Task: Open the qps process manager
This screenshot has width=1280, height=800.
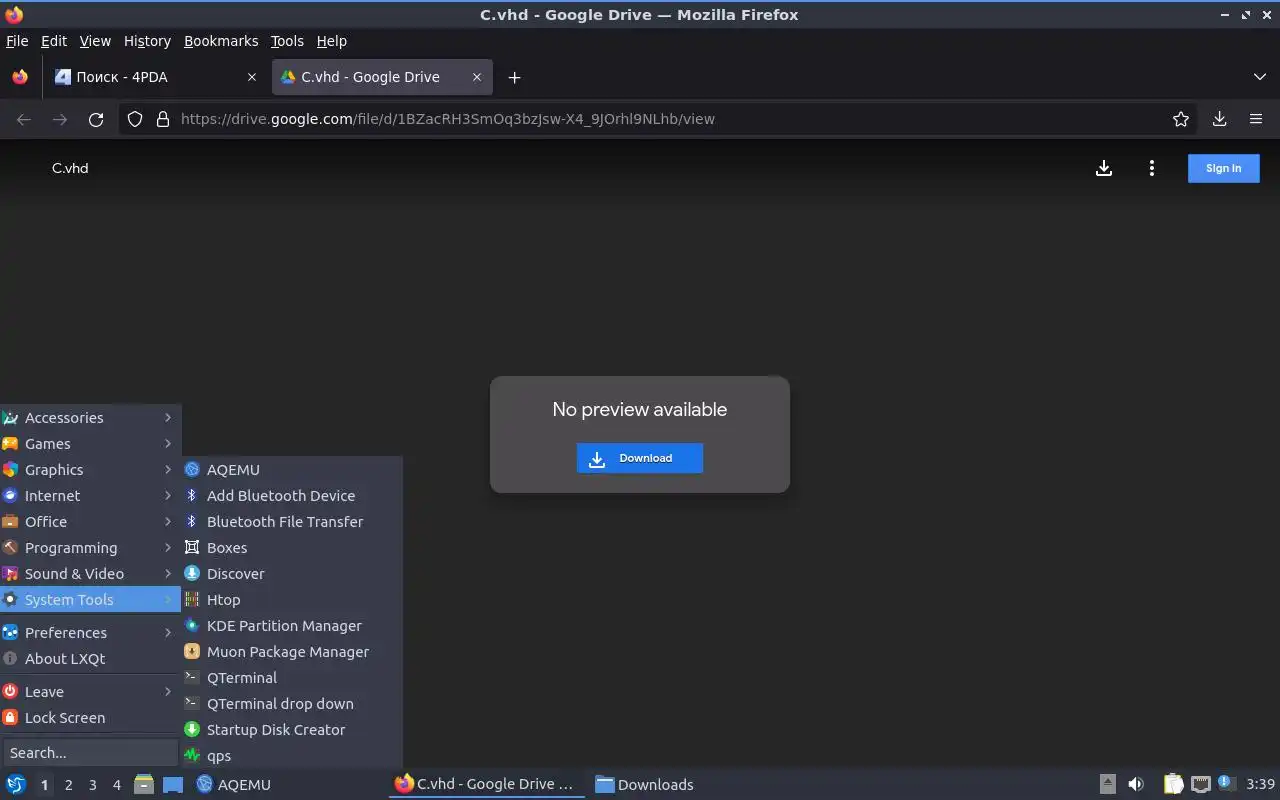Action: (292, 756)
